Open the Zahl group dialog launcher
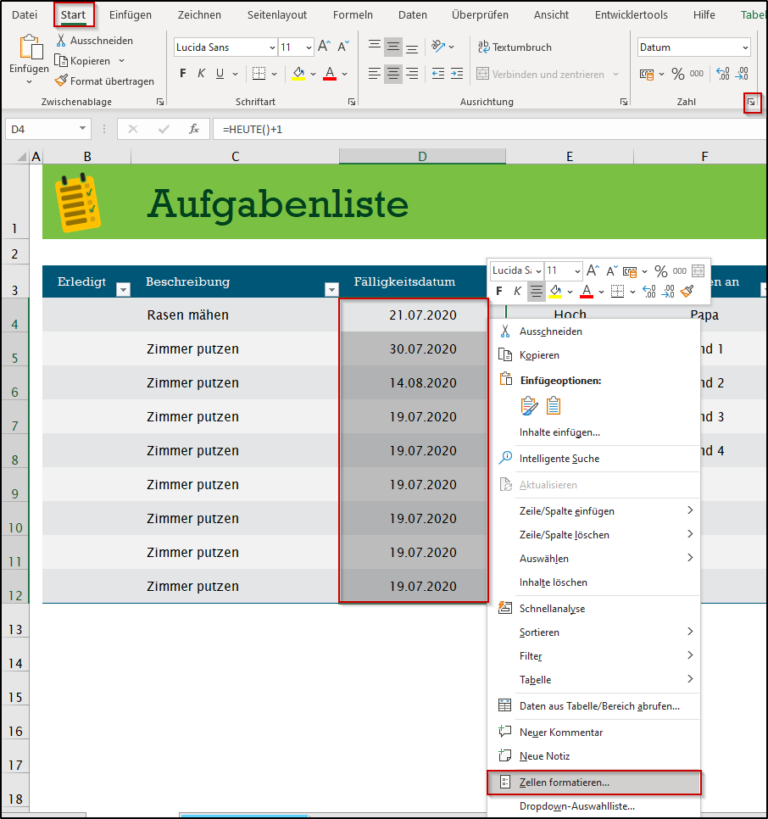 point(752,102)
